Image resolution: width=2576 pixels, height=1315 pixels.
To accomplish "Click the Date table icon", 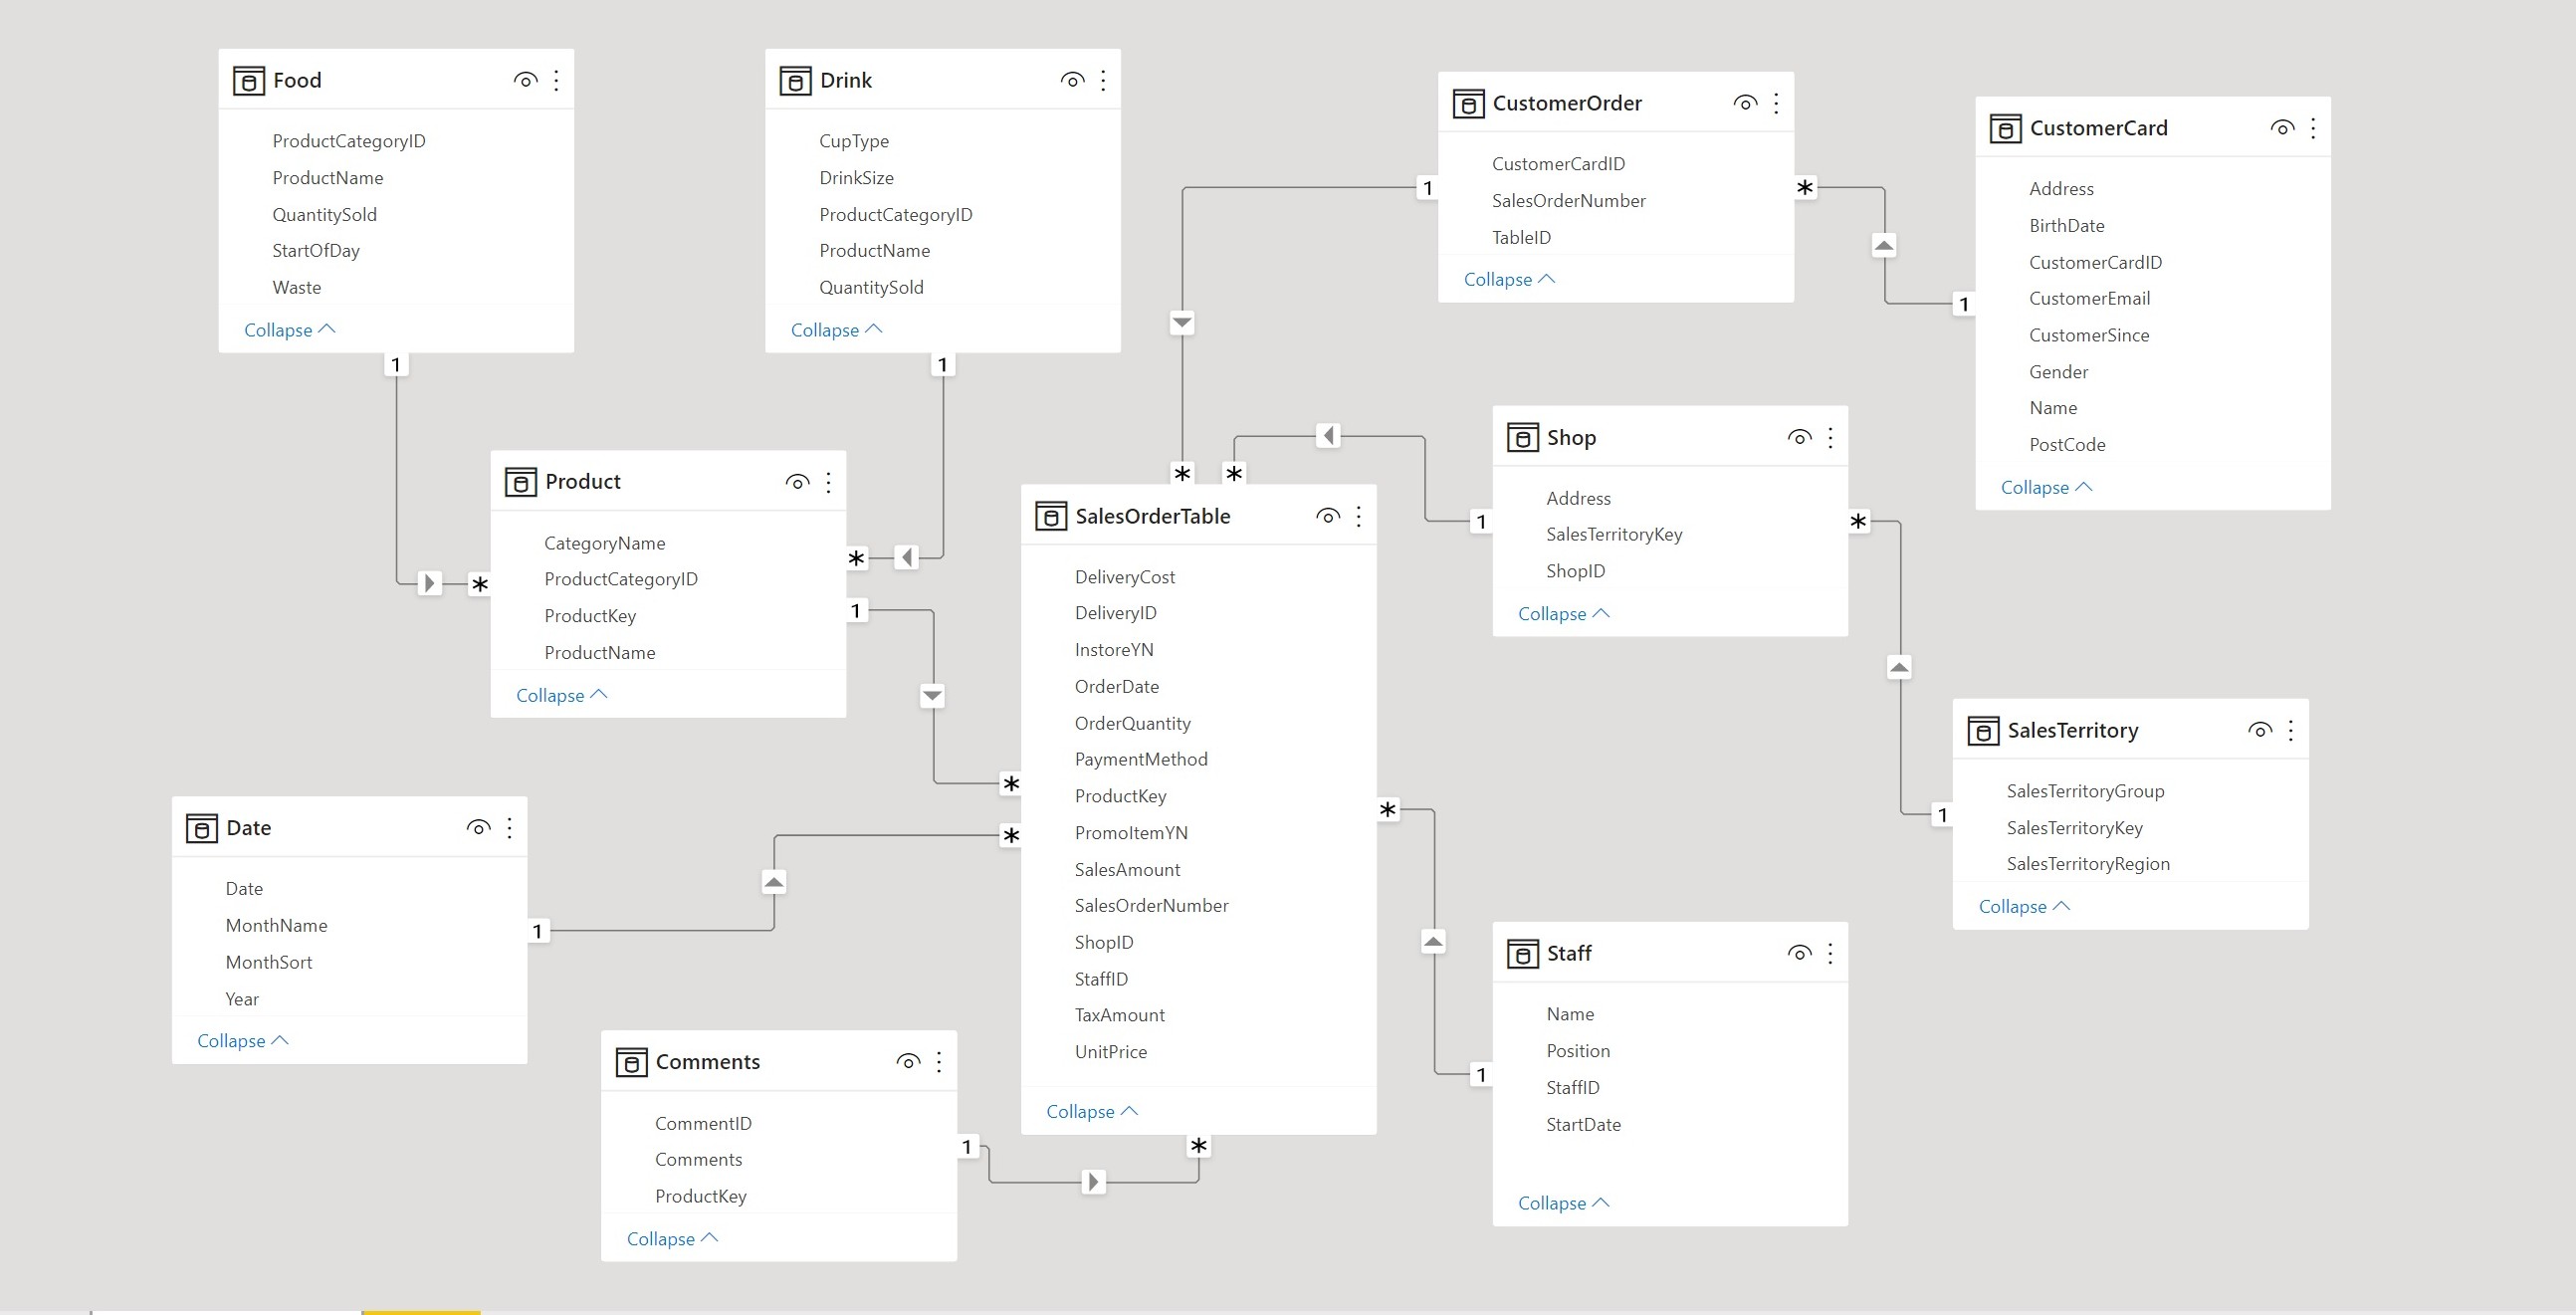I will point(203,828).
